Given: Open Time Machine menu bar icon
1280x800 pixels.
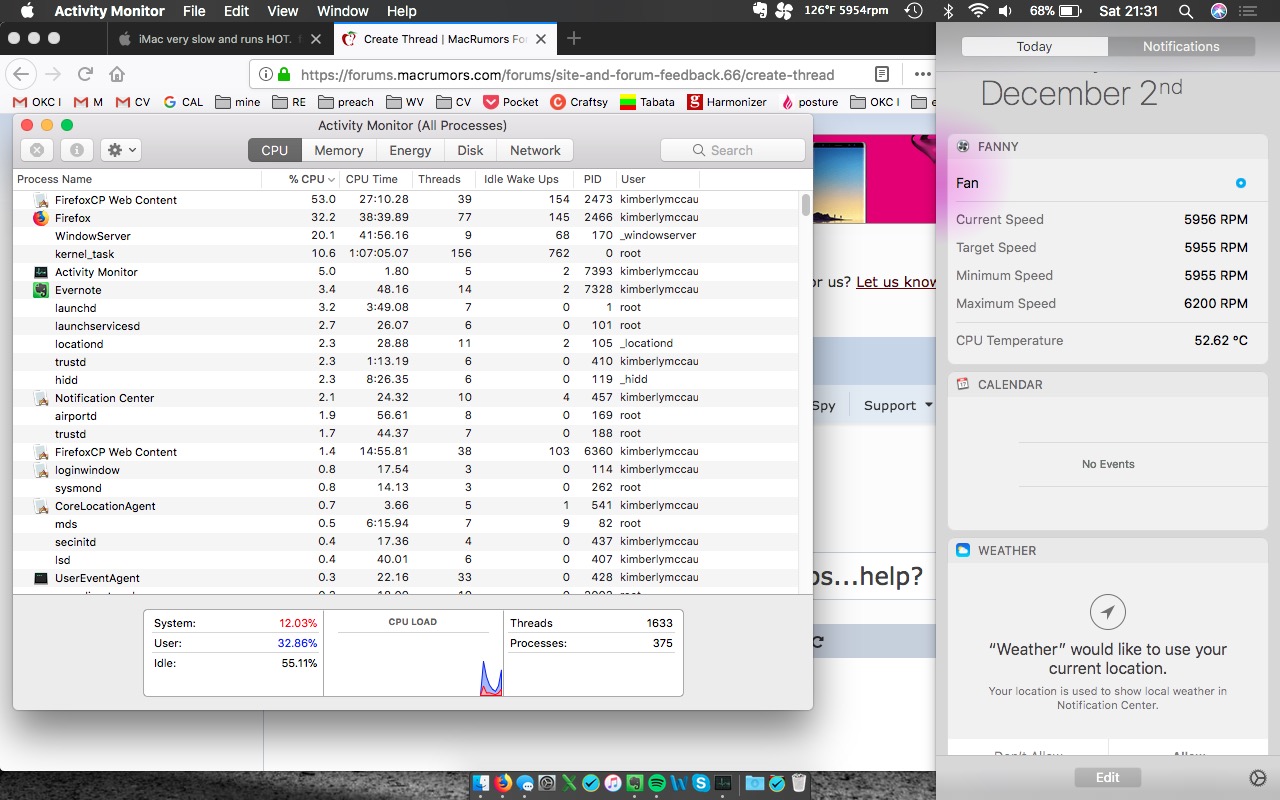Looking at the screenshot, I should coord(913,11).
